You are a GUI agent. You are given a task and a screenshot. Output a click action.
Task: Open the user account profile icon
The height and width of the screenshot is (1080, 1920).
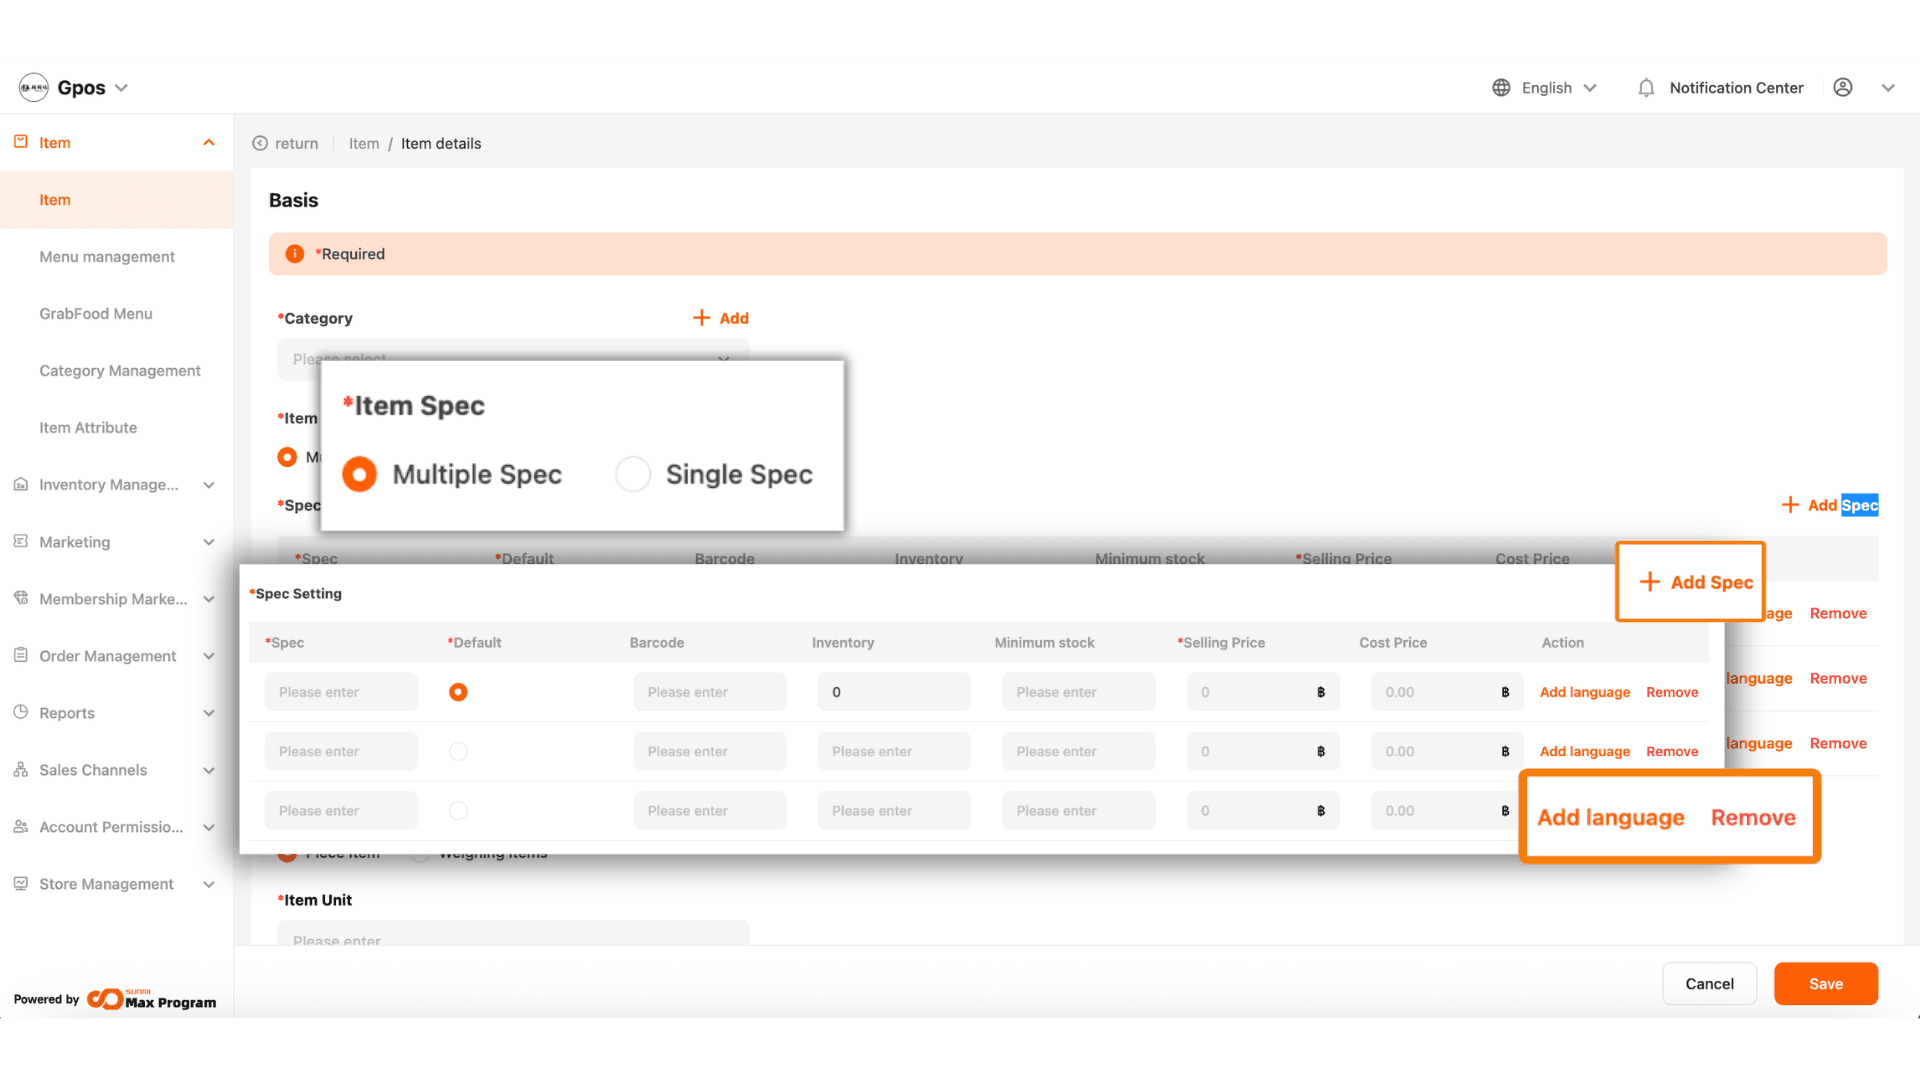(1843, 88)
